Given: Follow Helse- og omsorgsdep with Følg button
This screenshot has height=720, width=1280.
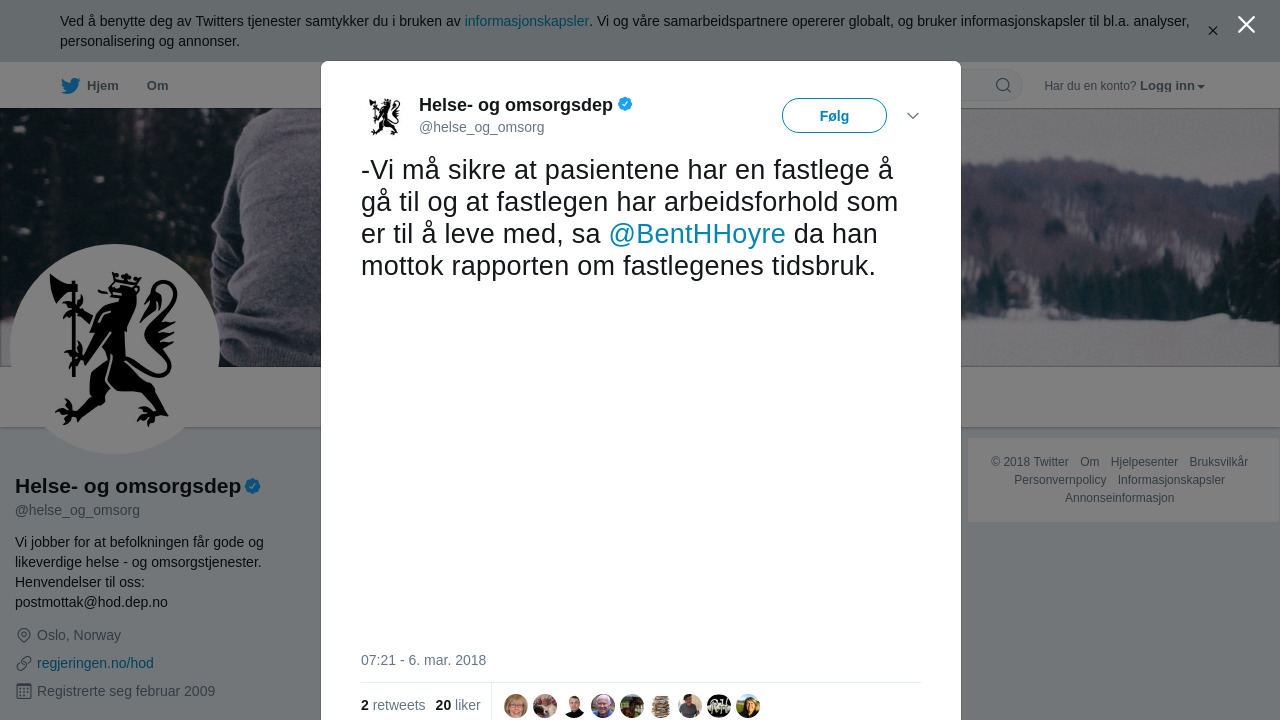Looking at the screenshot, I should (x=834, y=116).
